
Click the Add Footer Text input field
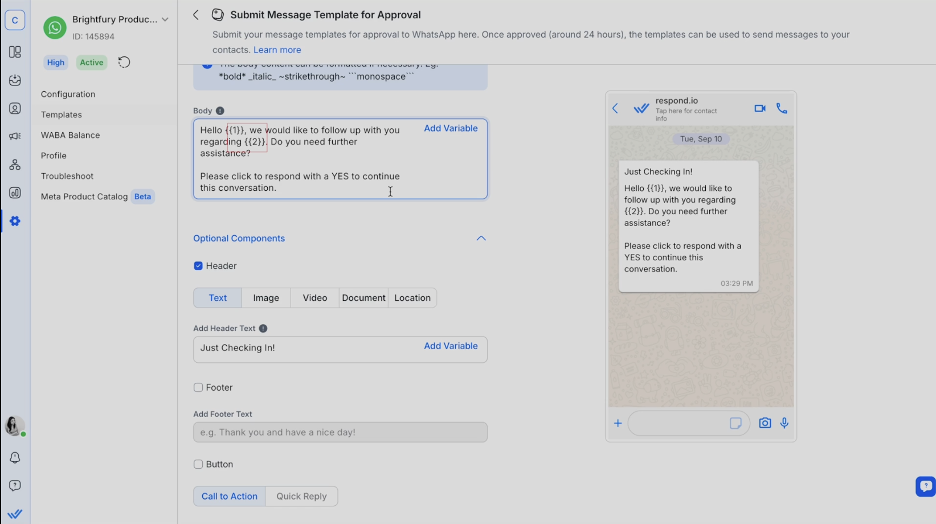(x=340, y=433)
